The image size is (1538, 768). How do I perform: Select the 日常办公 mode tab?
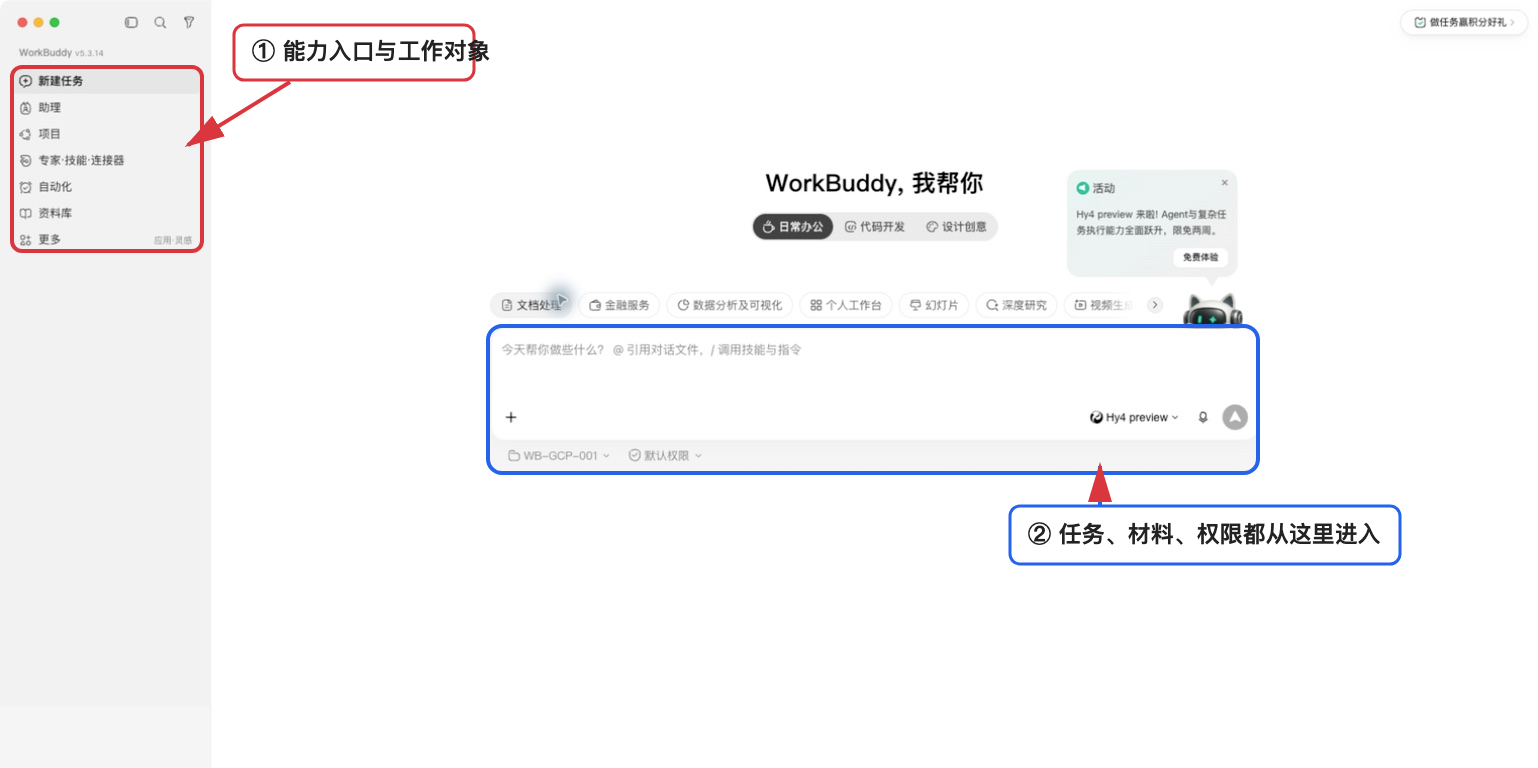793,227
